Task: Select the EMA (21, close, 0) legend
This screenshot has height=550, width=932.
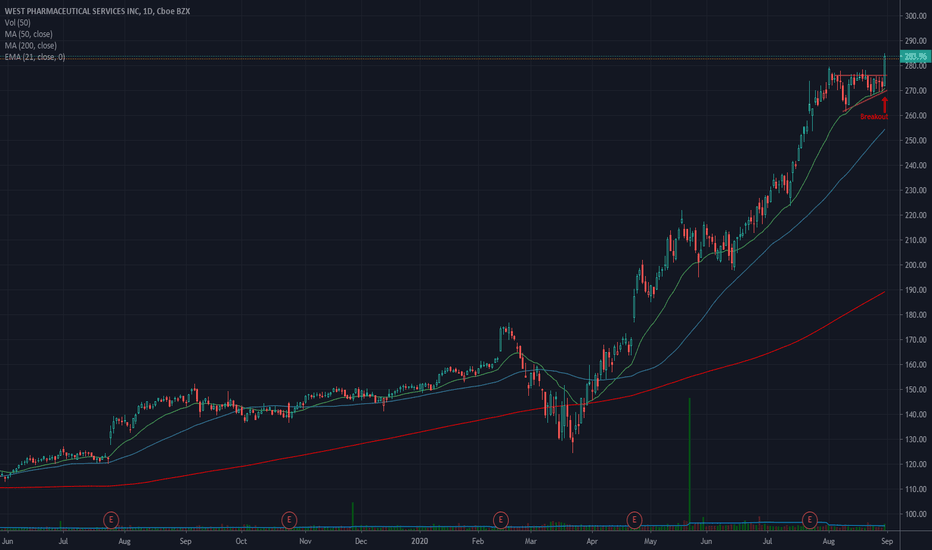Action: tap(34, 57)
